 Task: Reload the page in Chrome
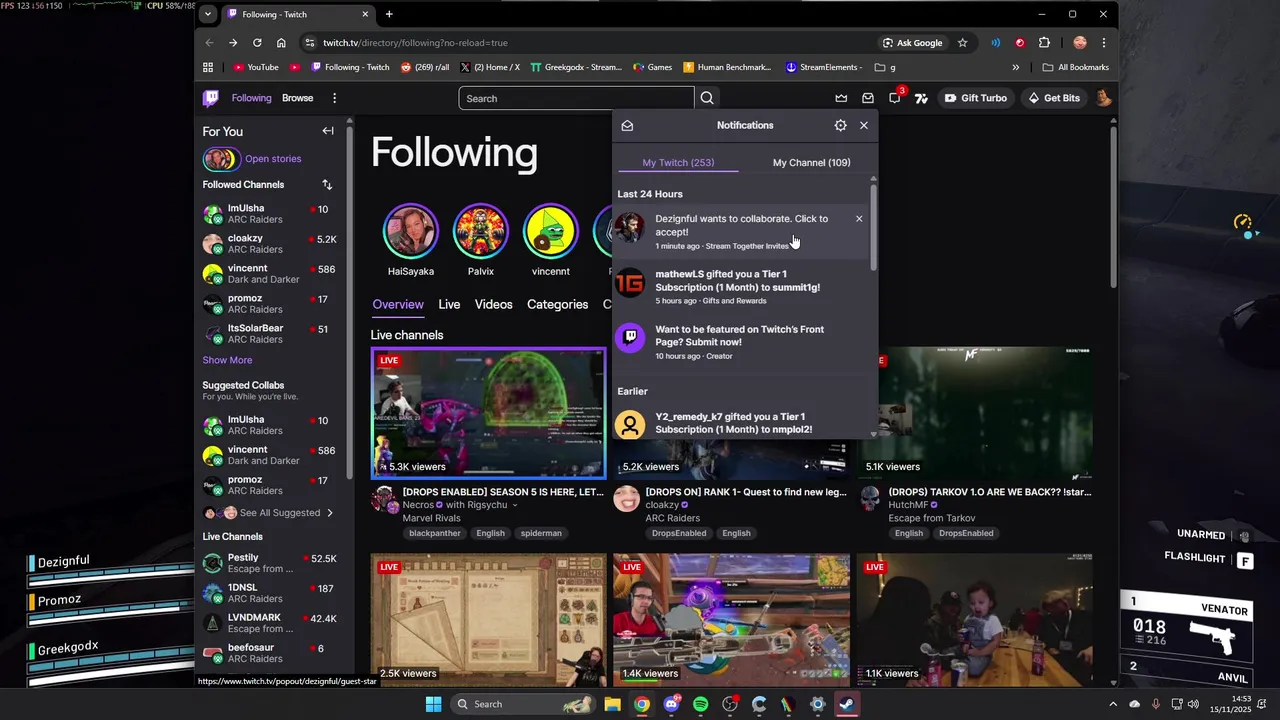(257, 43)
